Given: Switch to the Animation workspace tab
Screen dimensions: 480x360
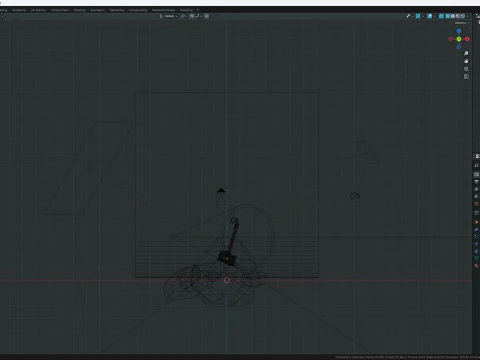Looking at the screenshot, I should coord(98,10).
